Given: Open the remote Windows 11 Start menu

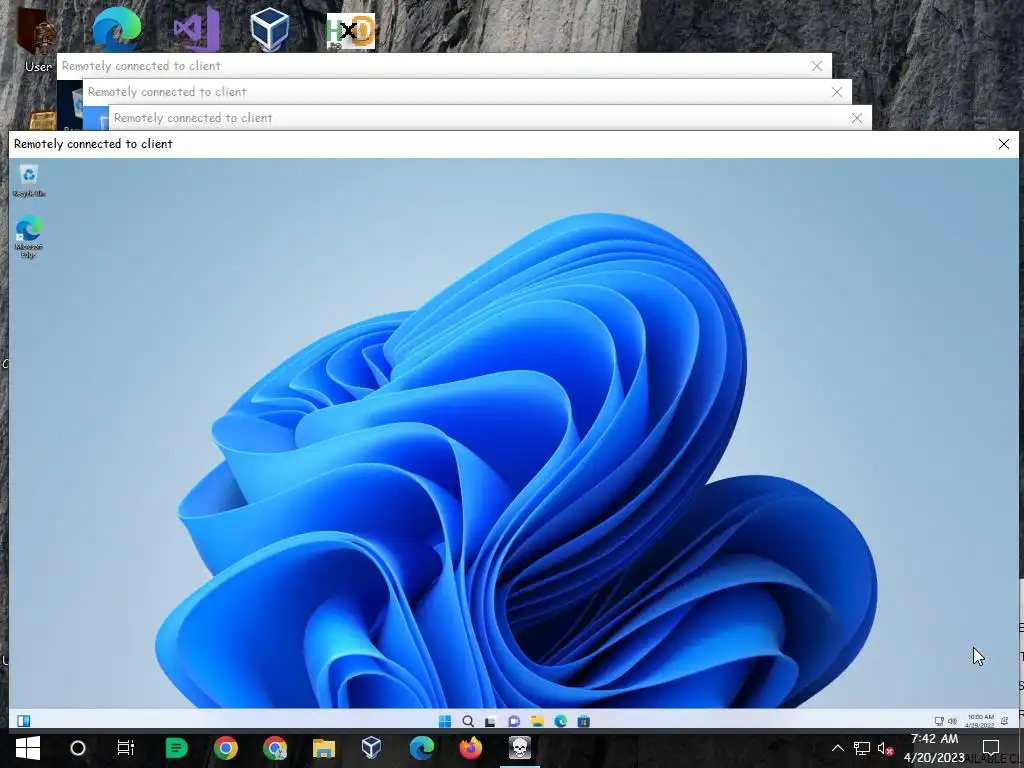Looking at the screenshot, I should (445, 721).
